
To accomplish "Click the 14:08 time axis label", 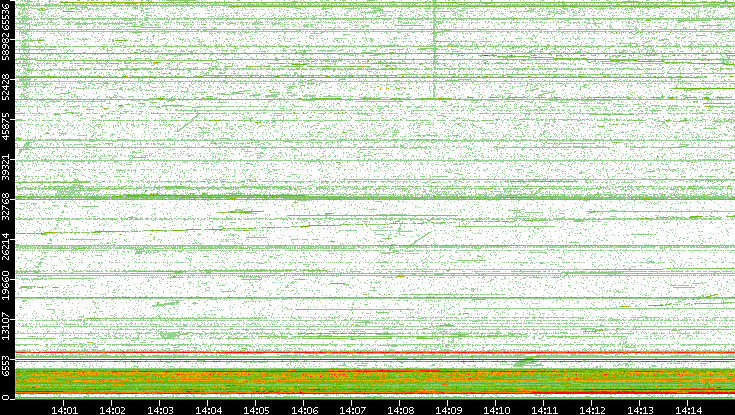I will 400,410.
